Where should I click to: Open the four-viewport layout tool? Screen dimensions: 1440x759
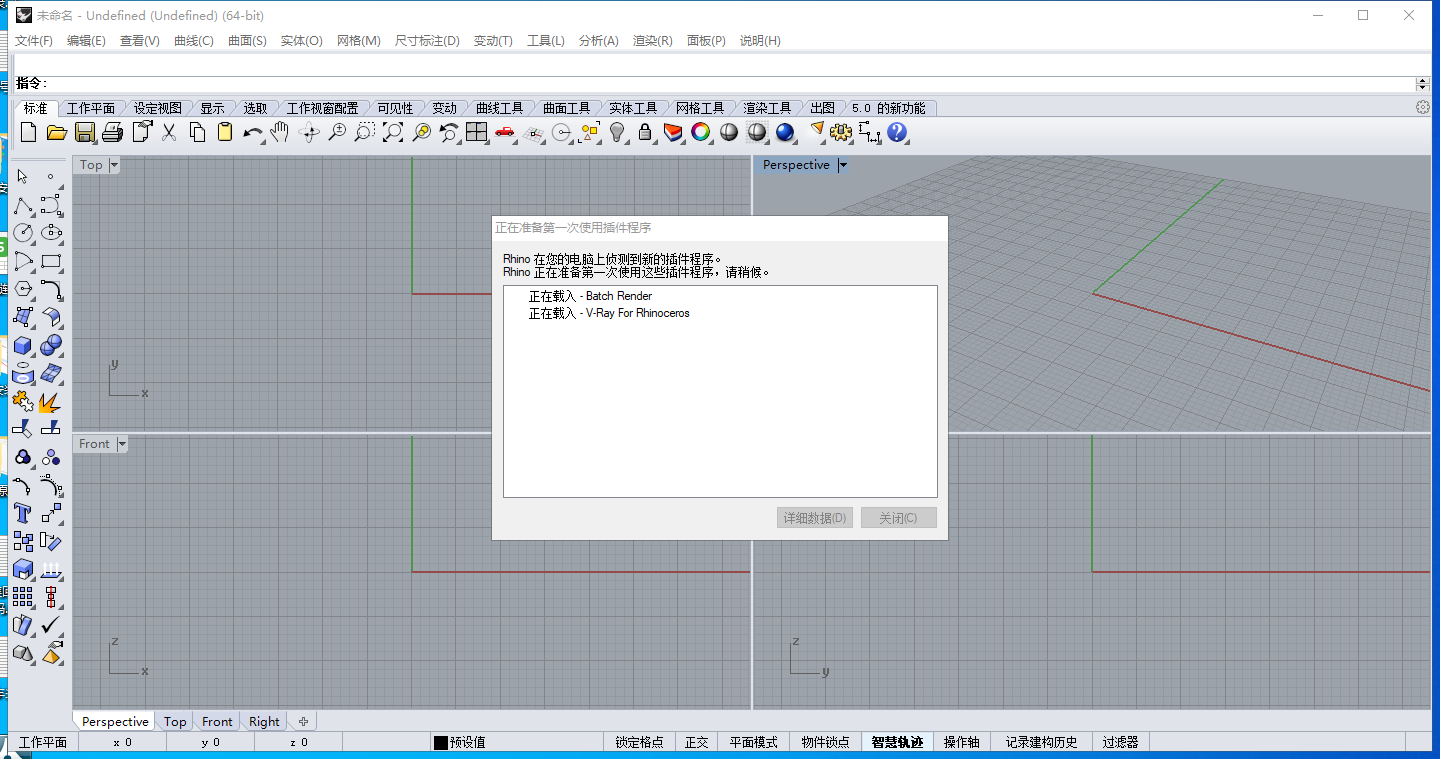click(476, 132)
